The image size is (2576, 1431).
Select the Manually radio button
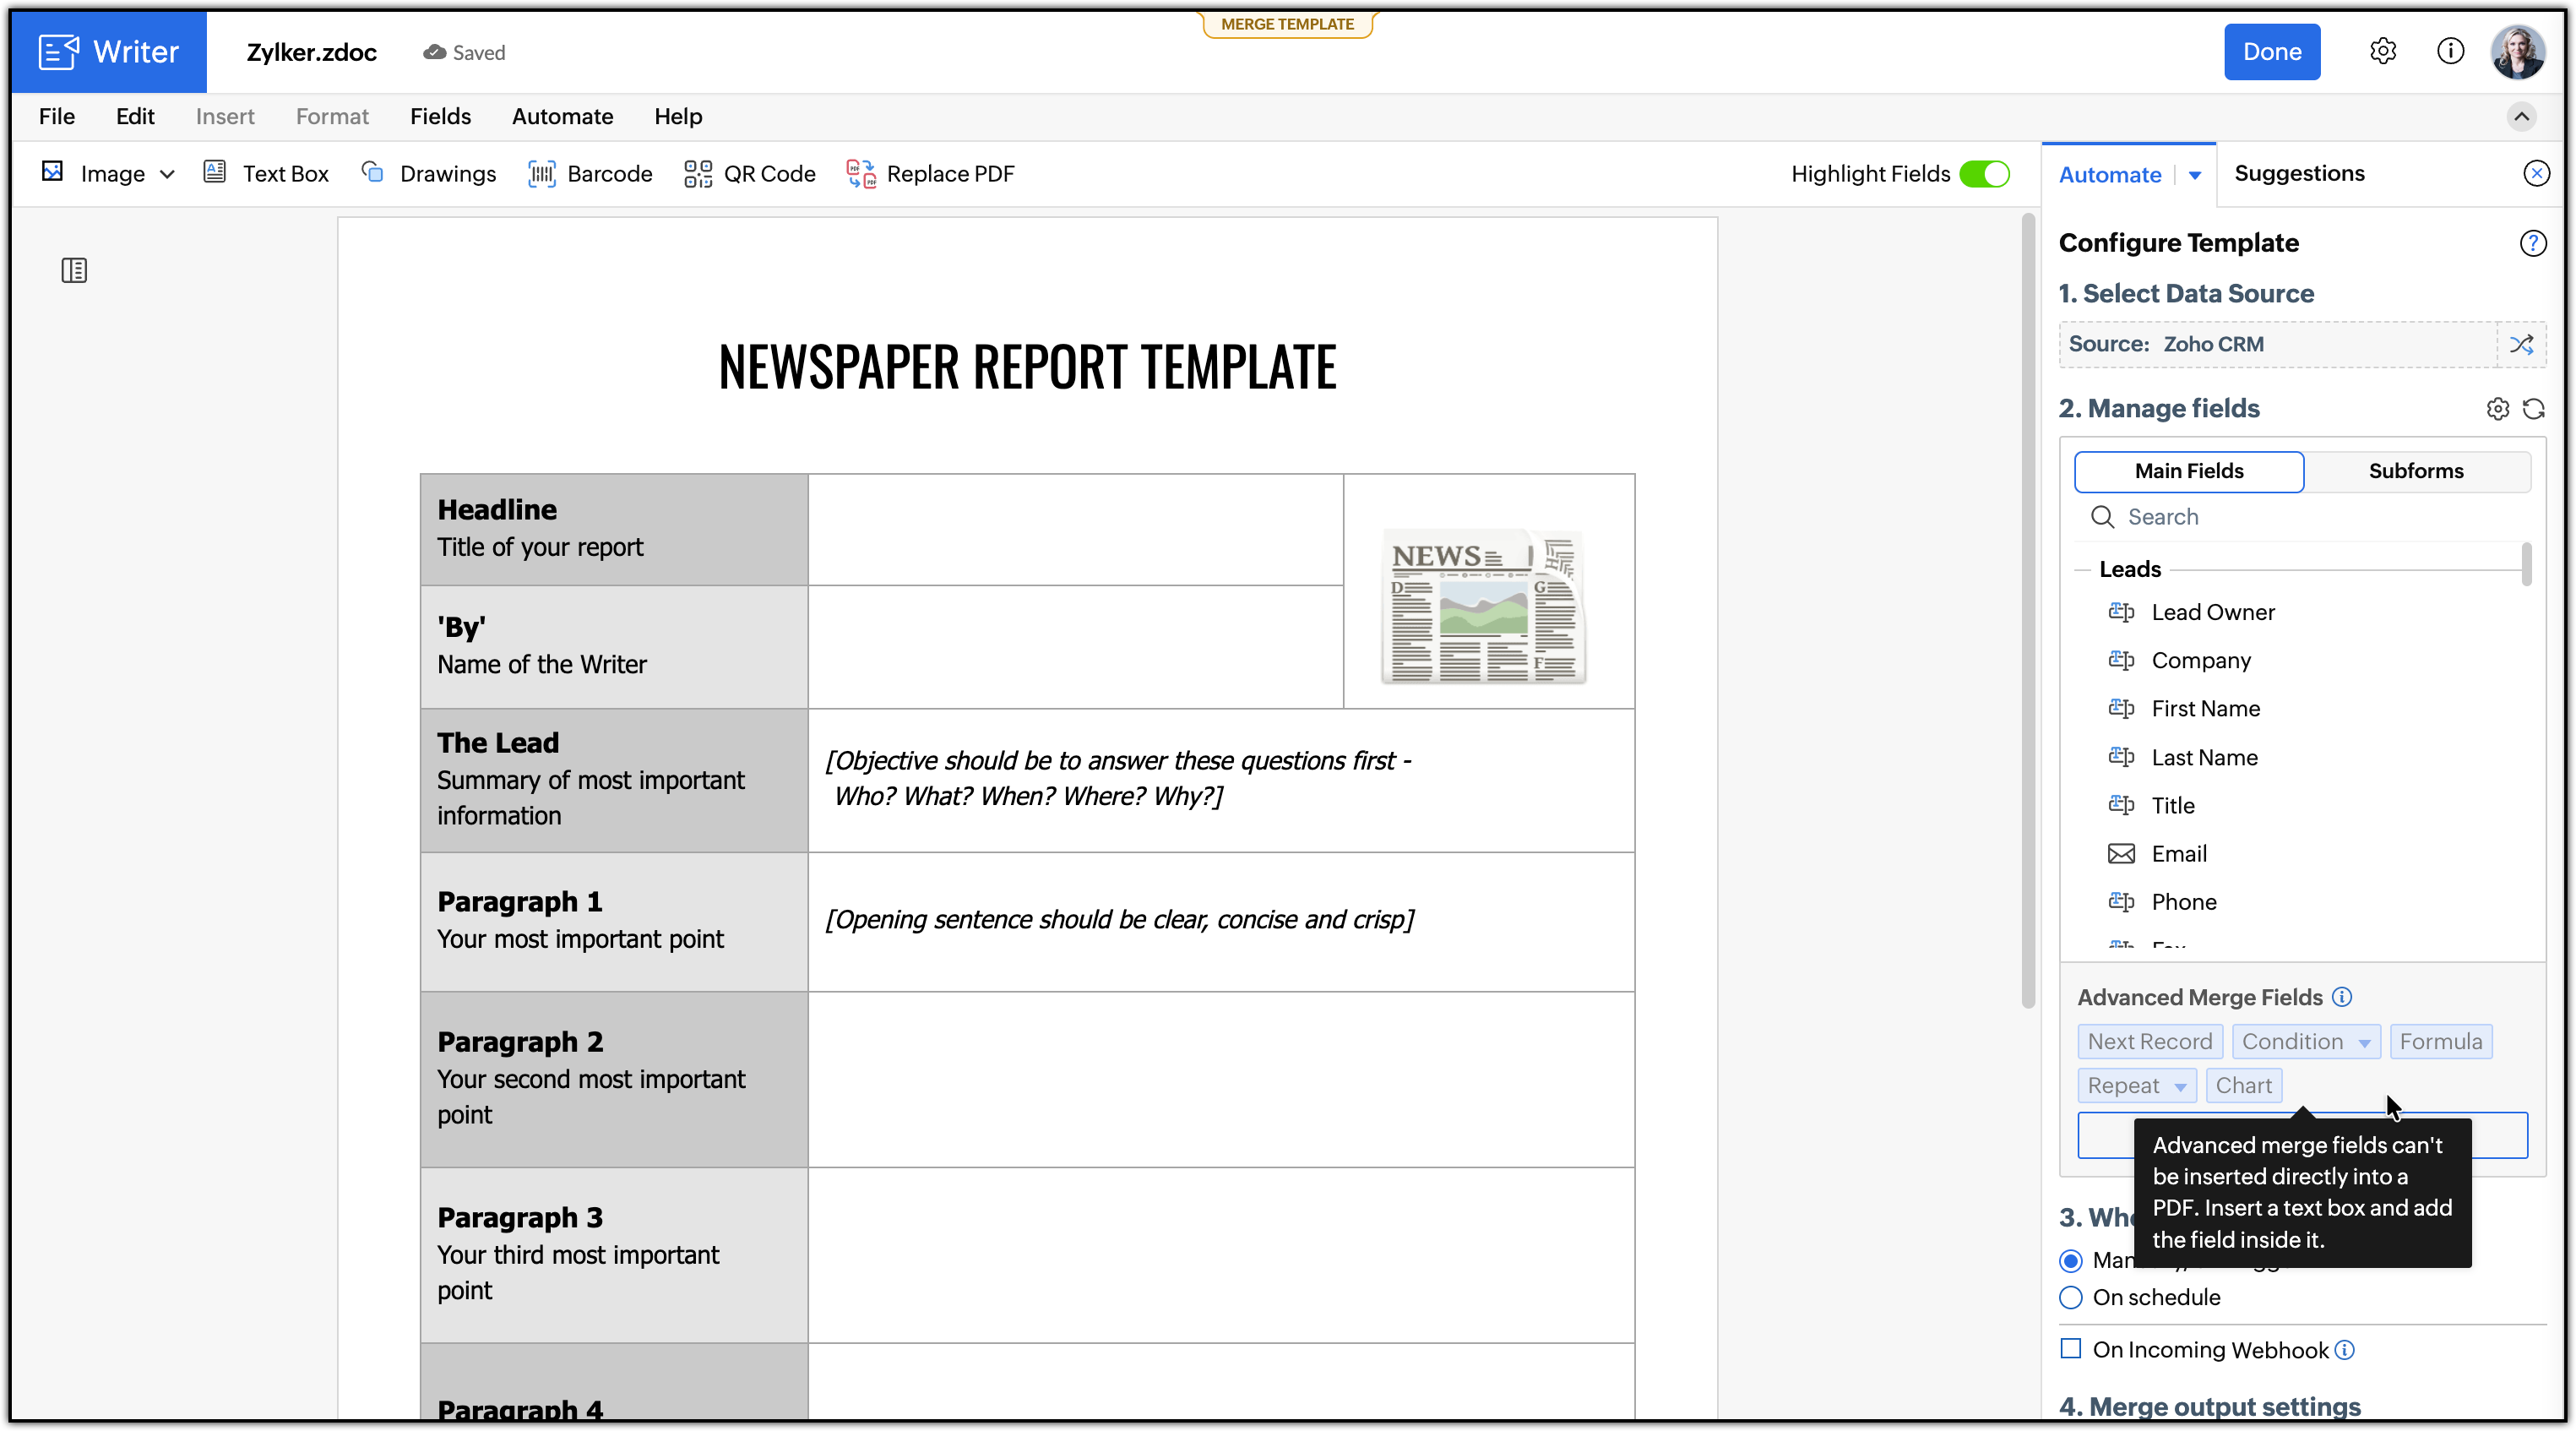coord(2071,1260)
